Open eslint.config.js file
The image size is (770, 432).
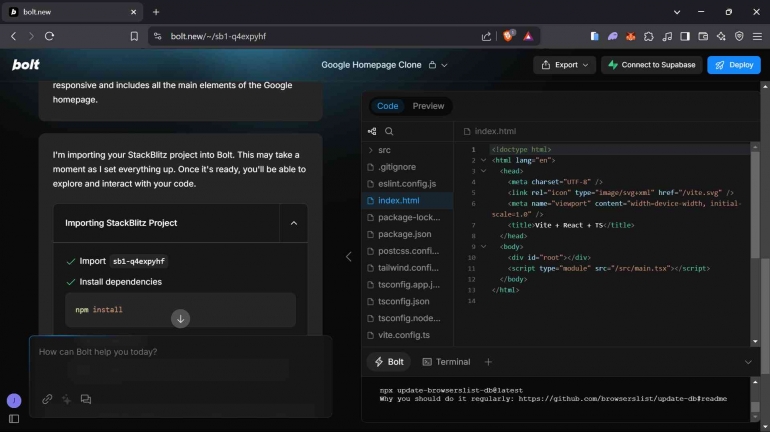pyautogui.click(x=408, y=184)
